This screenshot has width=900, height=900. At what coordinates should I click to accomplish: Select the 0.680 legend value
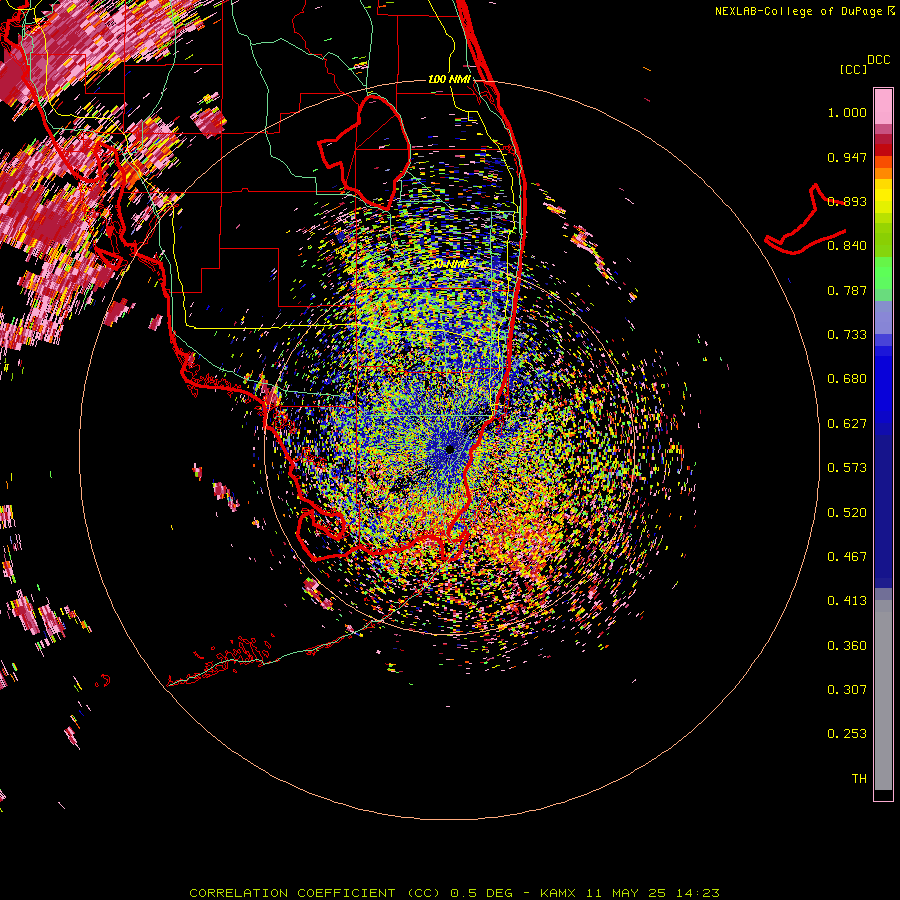847,379
